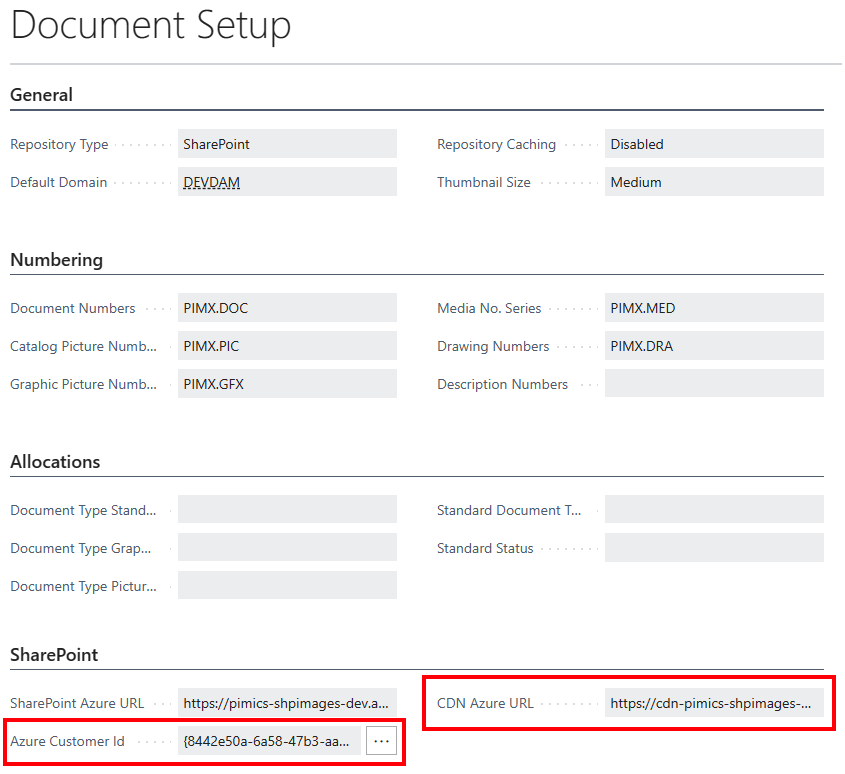Click the Thumbnail Size label
The image size is (845, 774).
(x=484, y=182)
